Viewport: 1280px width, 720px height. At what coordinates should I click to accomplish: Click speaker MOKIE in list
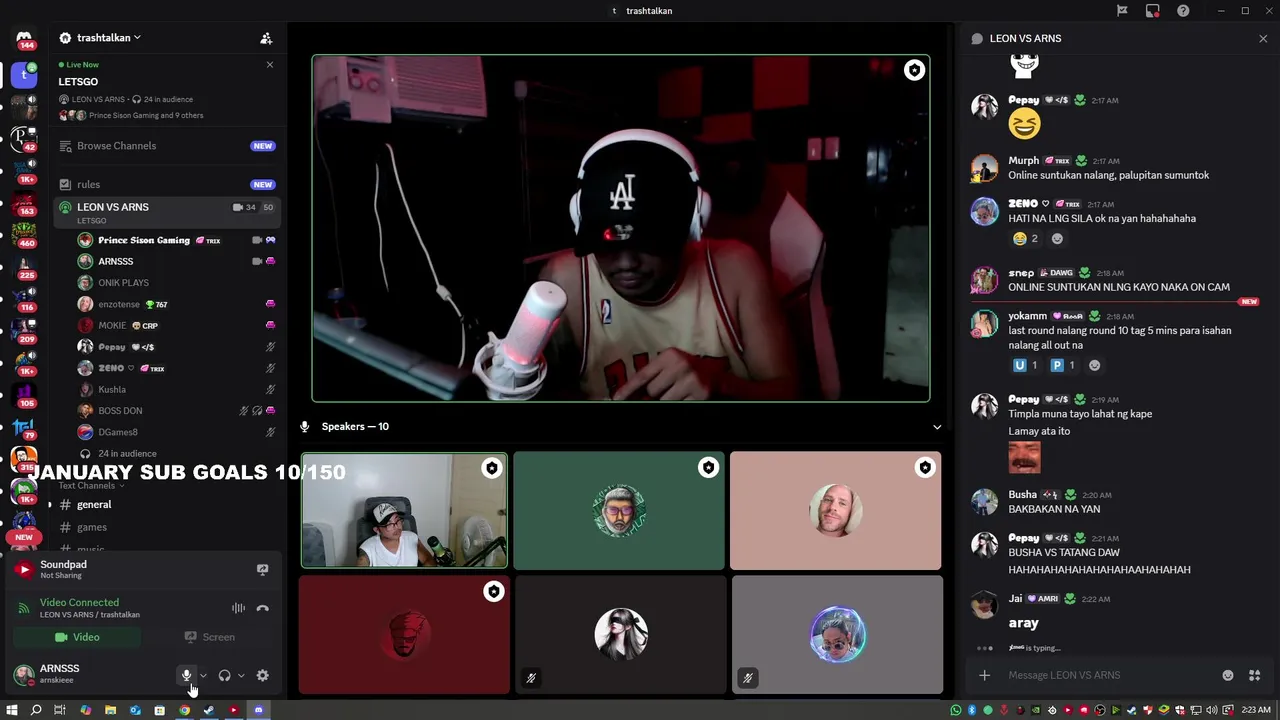[176, 325]
